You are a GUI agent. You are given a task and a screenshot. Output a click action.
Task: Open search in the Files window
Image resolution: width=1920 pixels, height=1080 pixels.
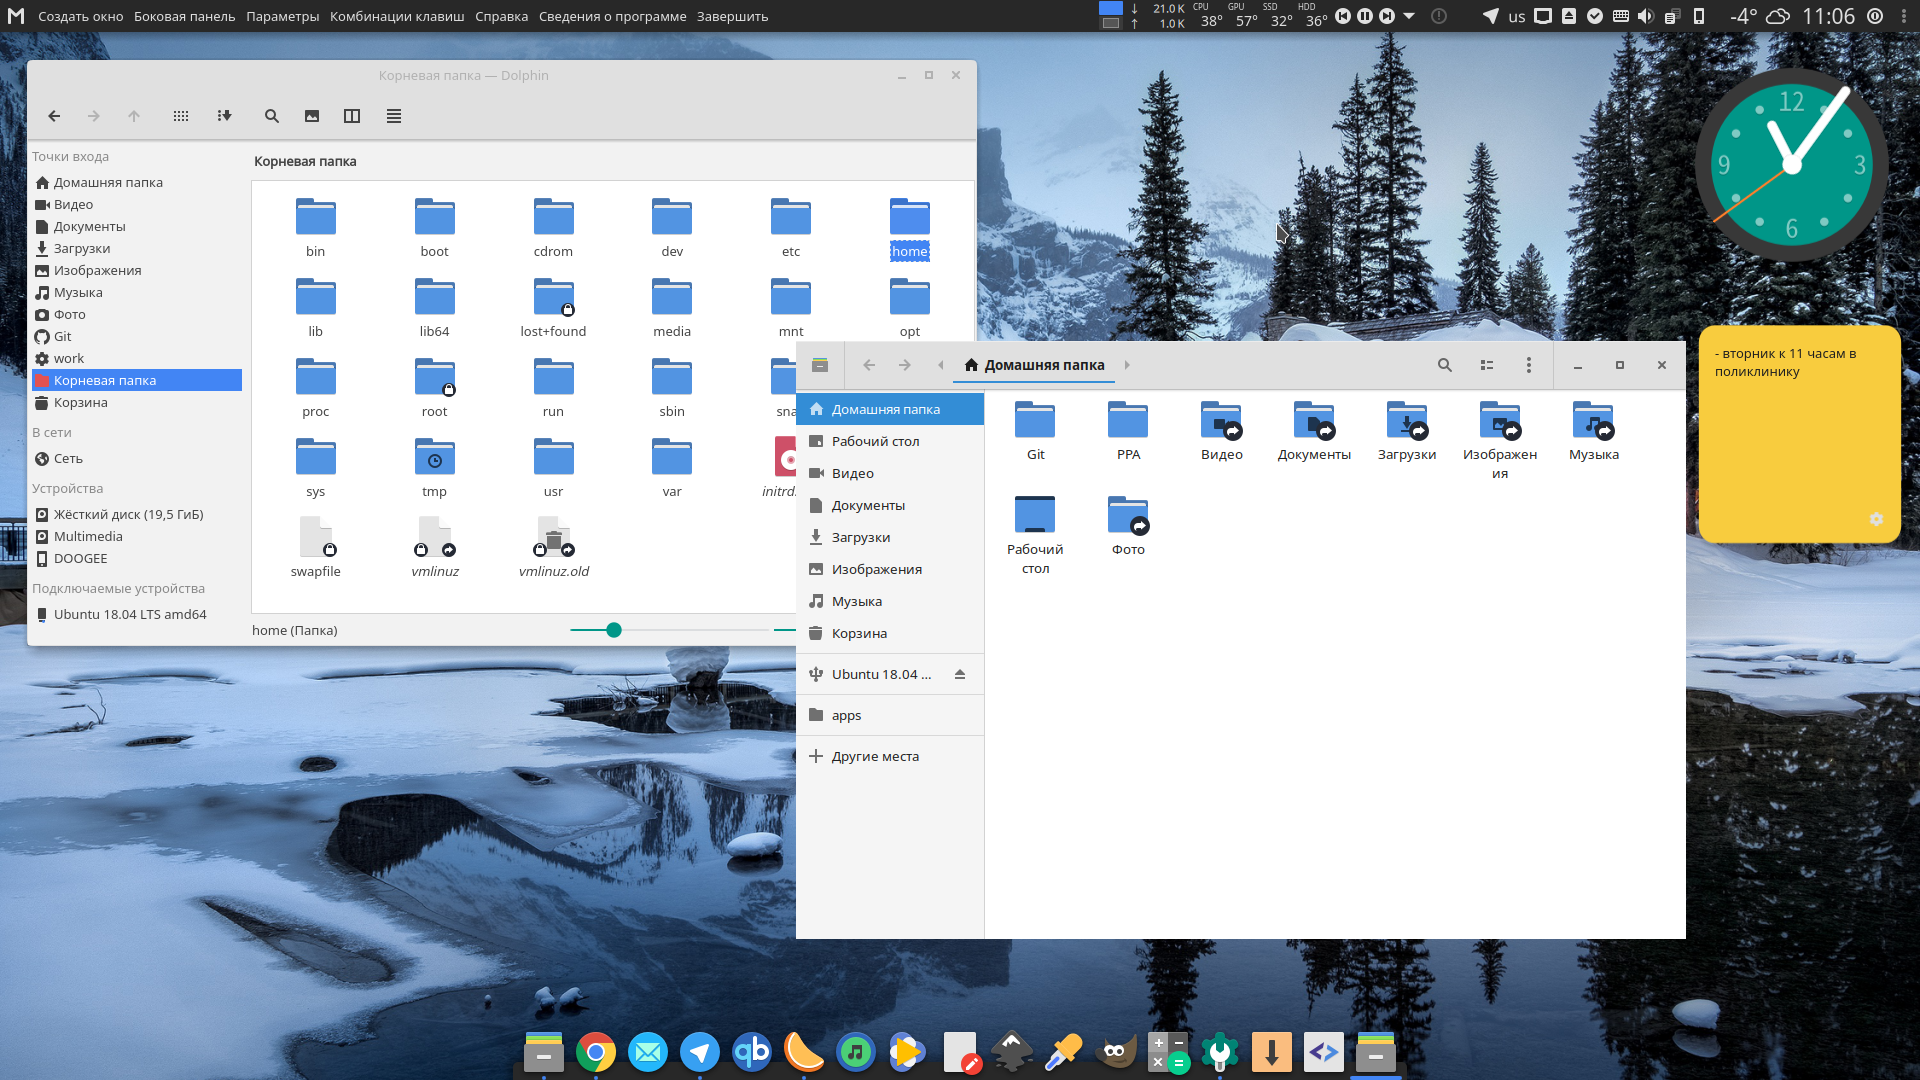1444,365
